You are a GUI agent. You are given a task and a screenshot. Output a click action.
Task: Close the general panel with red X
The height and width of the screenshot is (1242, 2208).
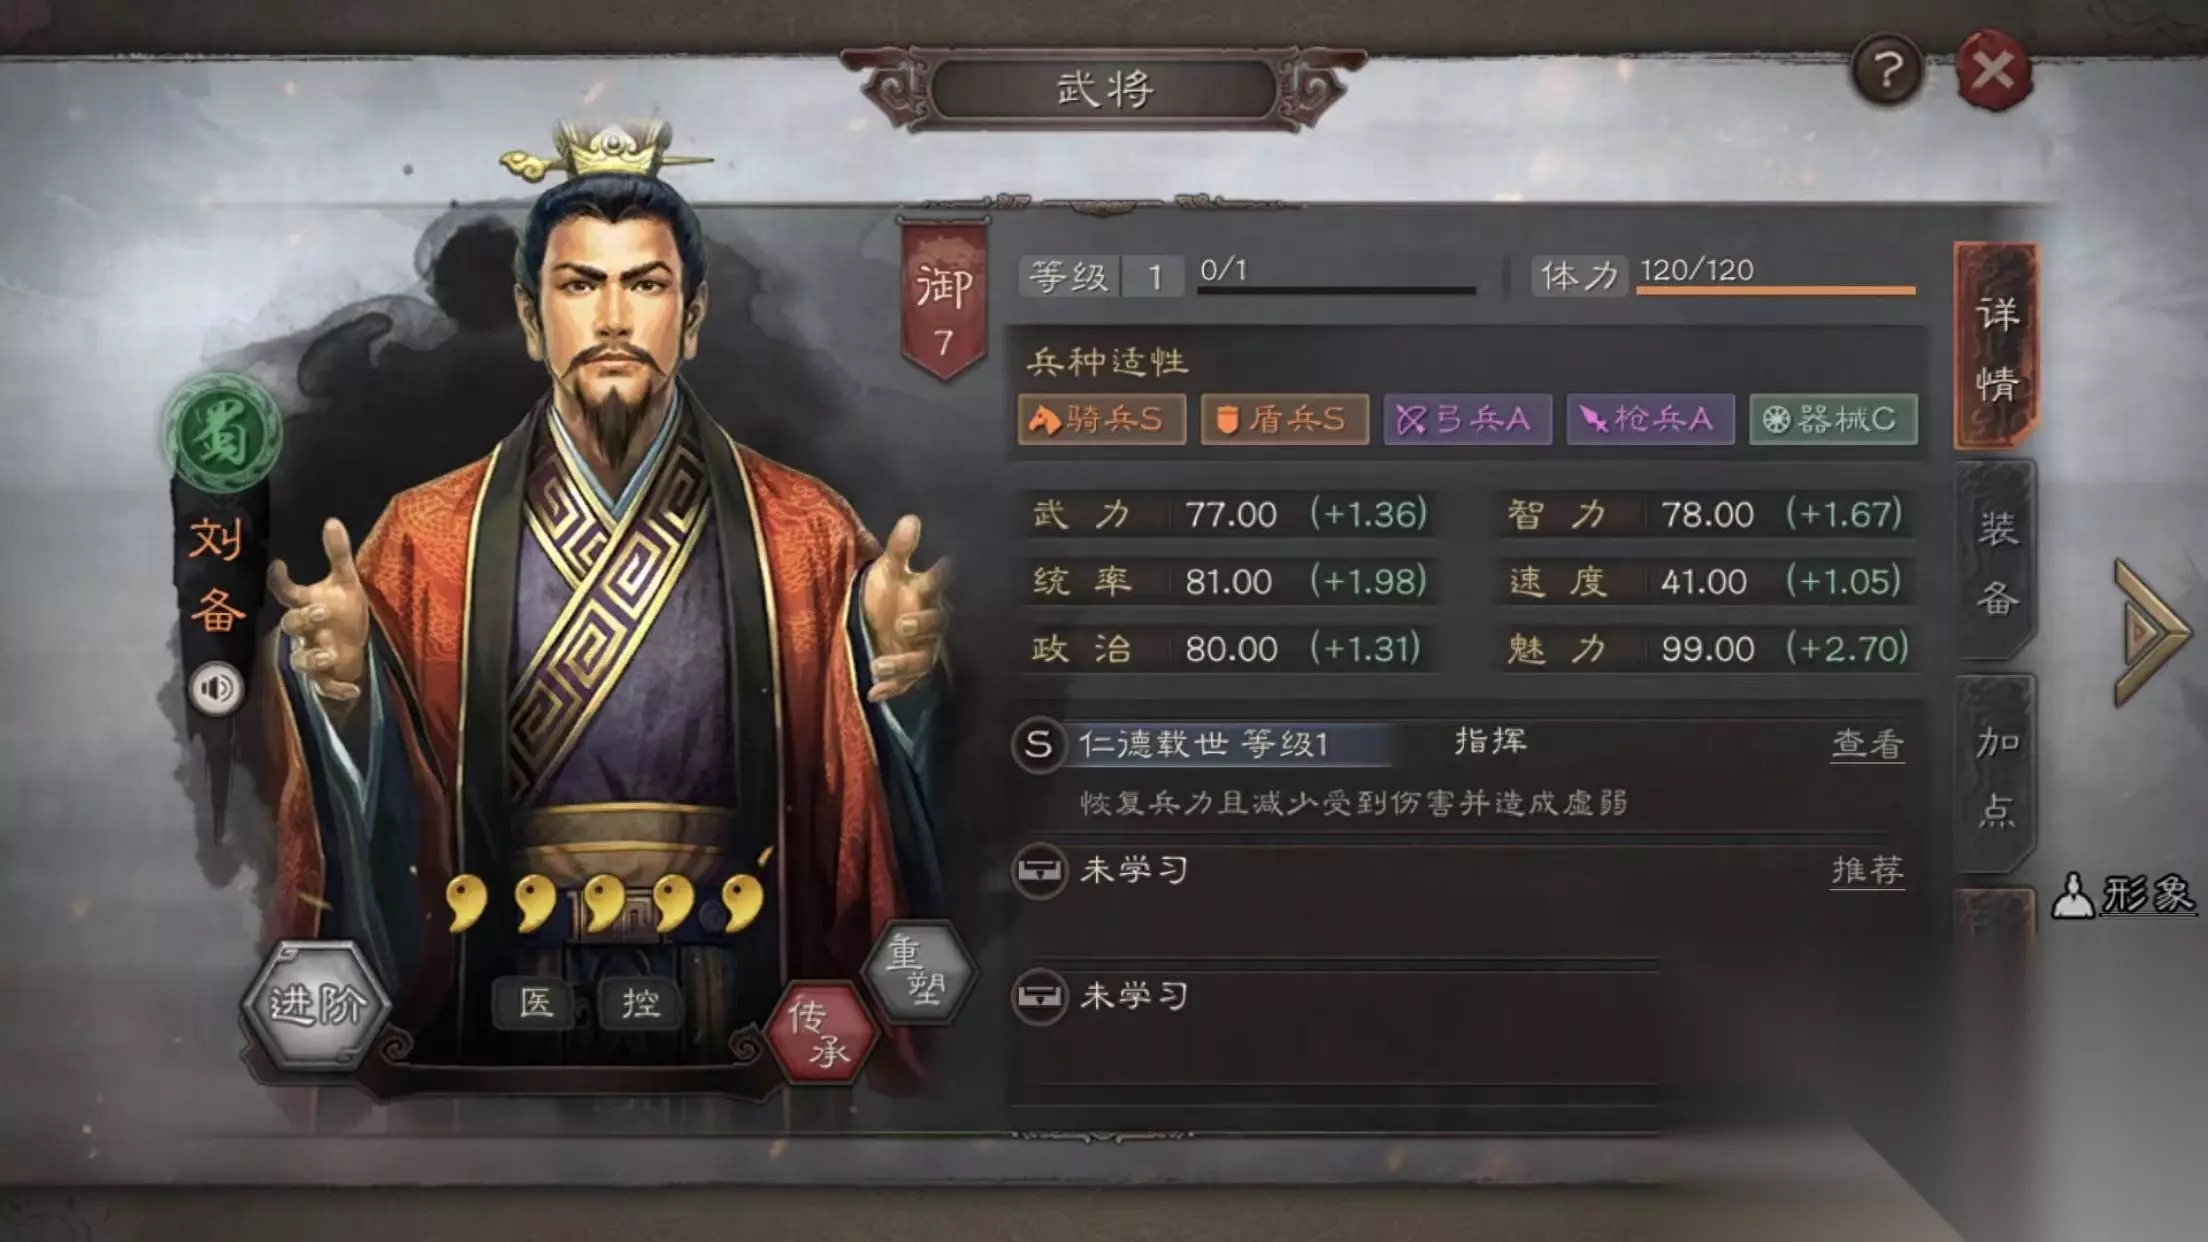pos(1995,70)
